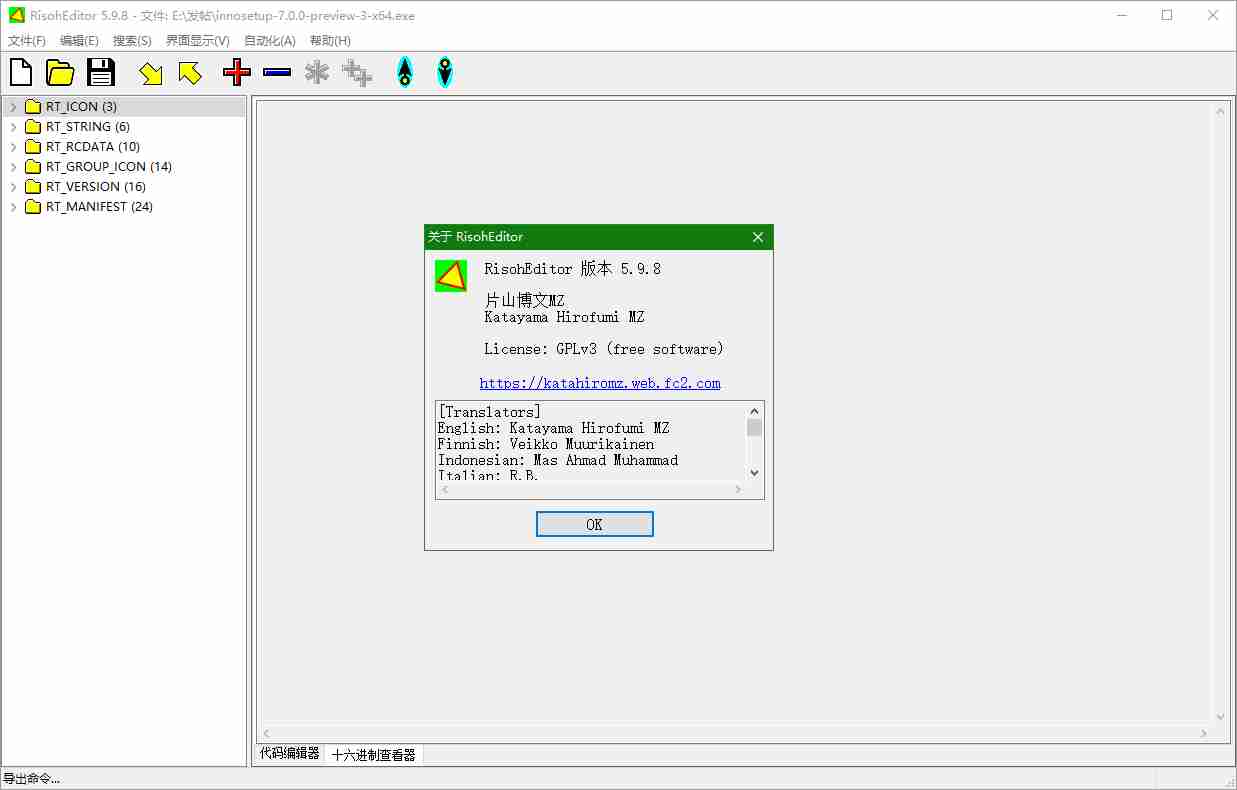Open the 界面显示(V) menu
The image size is (1237, 790).
(197, 41)
